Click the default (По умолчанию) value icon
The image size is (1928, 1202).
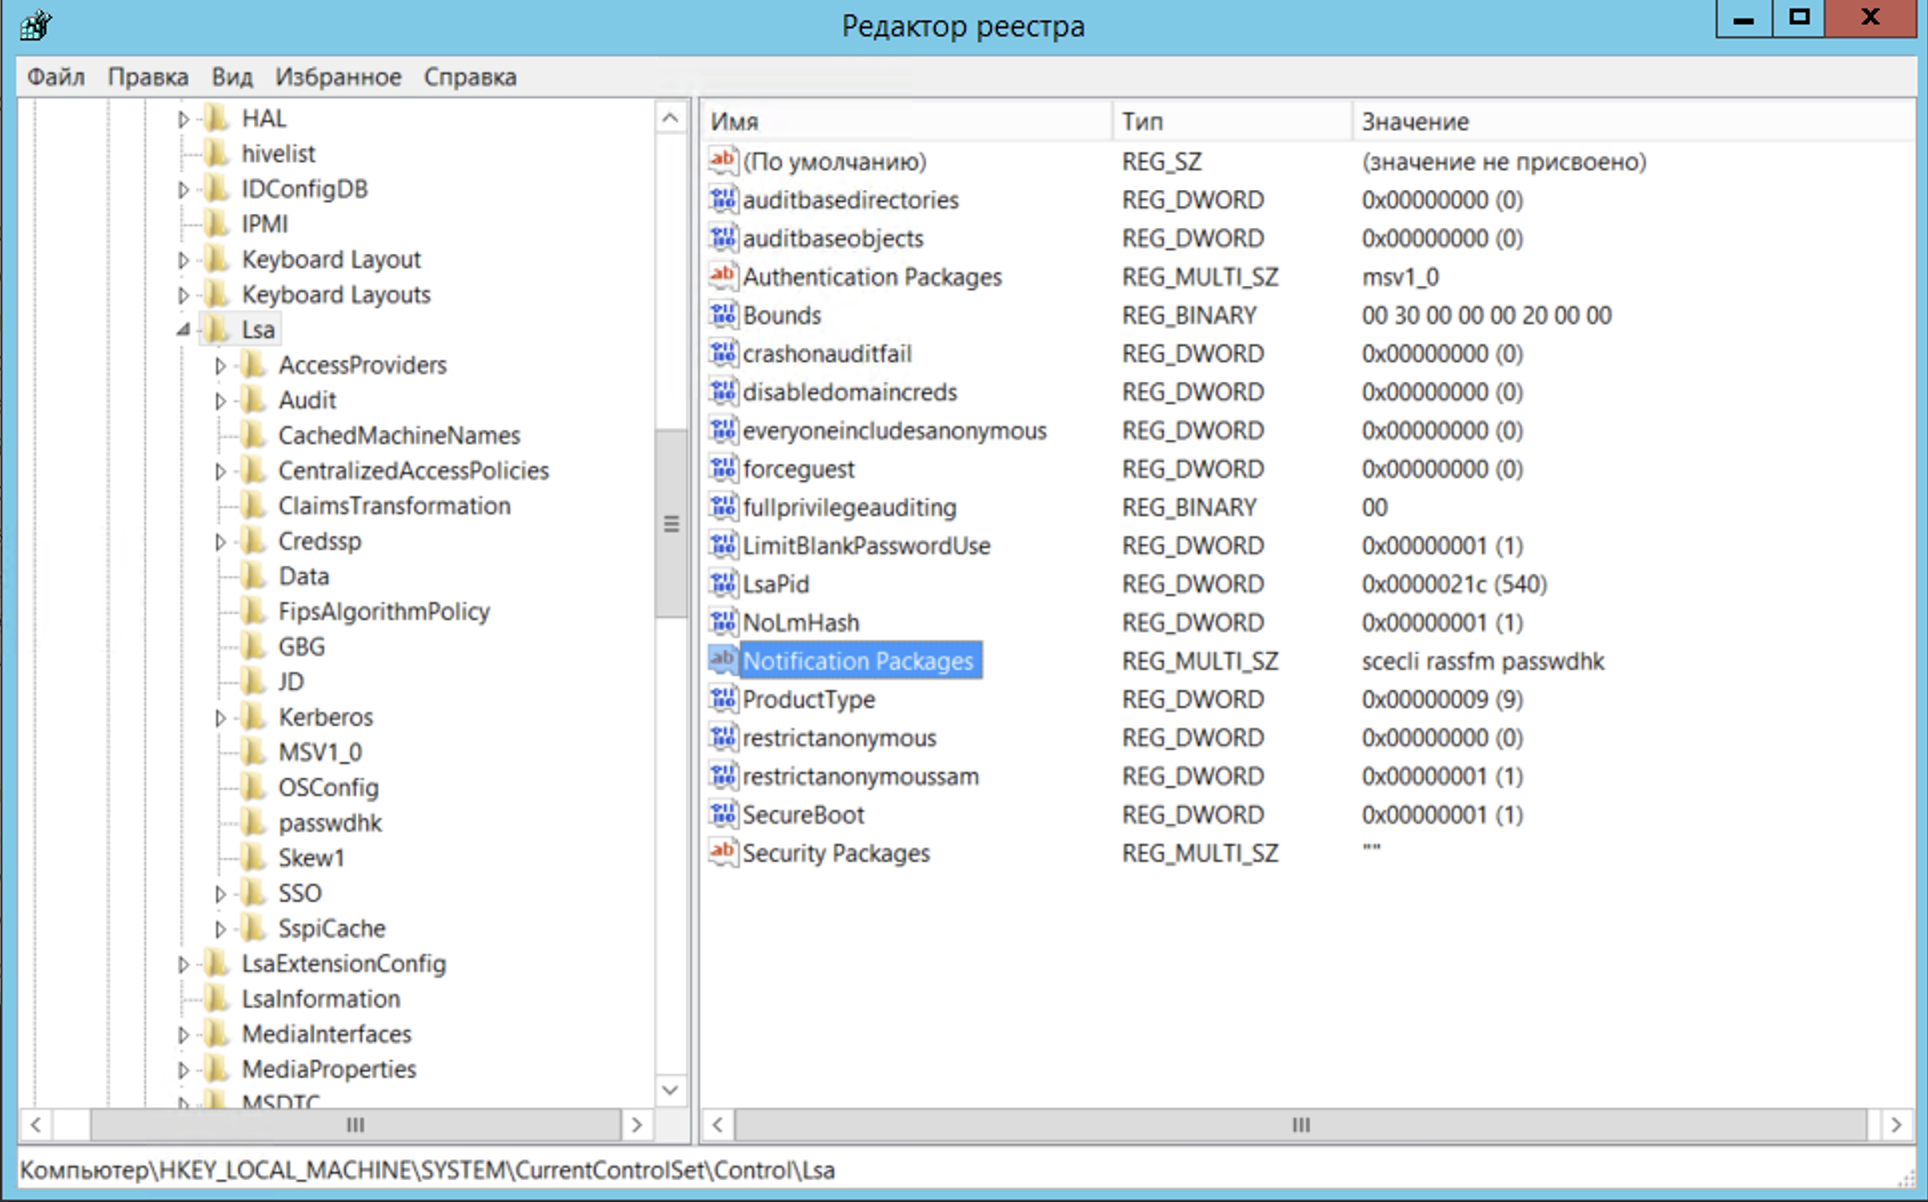(x=722, y=161)
